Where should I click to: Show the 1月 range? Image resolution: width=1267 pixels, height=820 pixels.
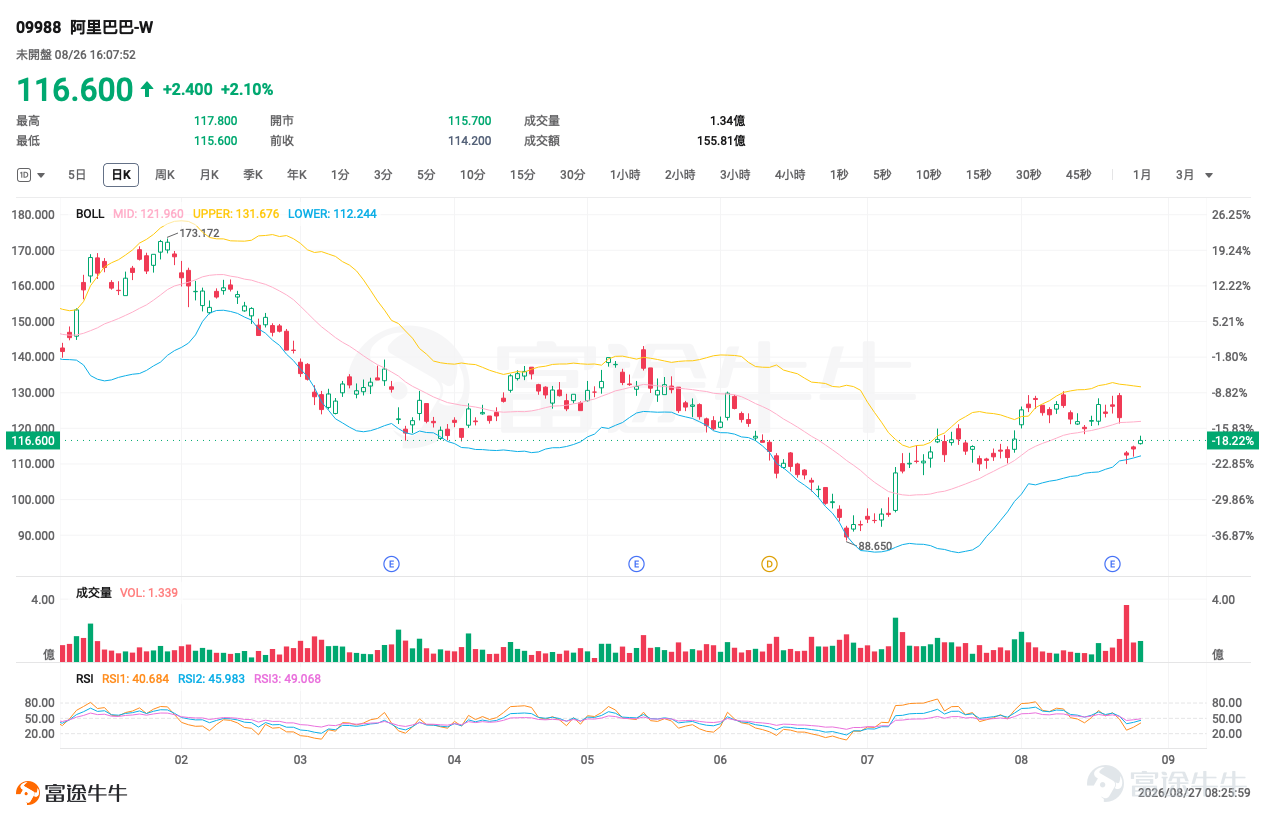1142,175
